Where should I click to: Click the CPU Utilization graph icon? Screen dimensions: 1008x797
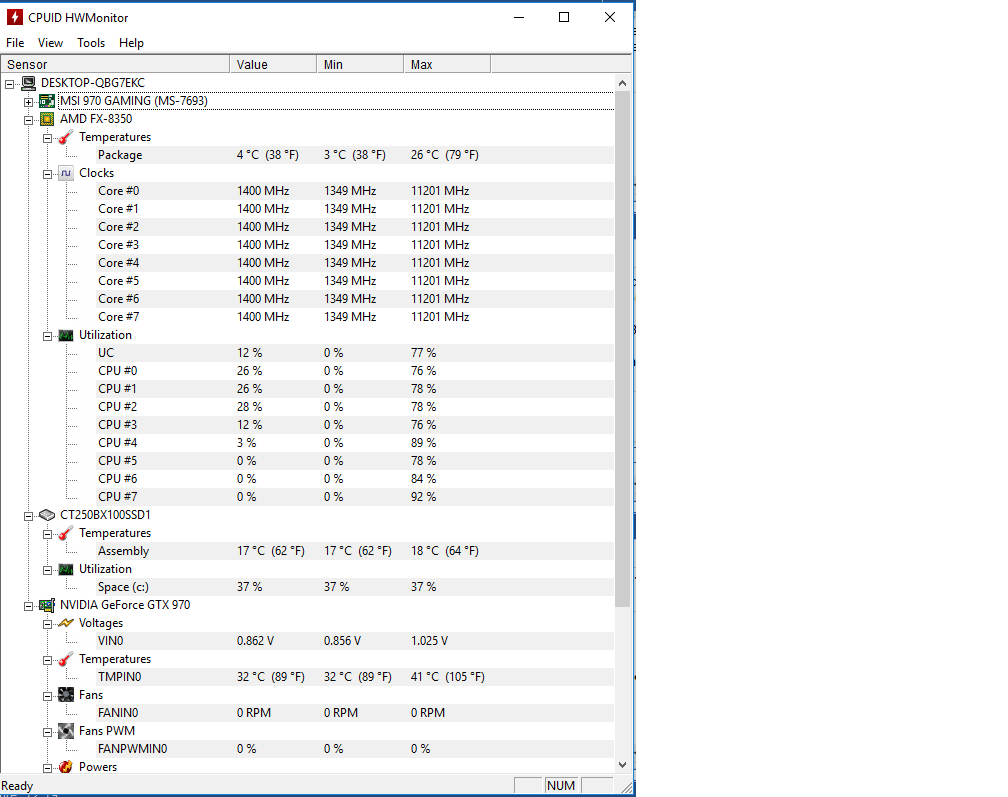66,335
